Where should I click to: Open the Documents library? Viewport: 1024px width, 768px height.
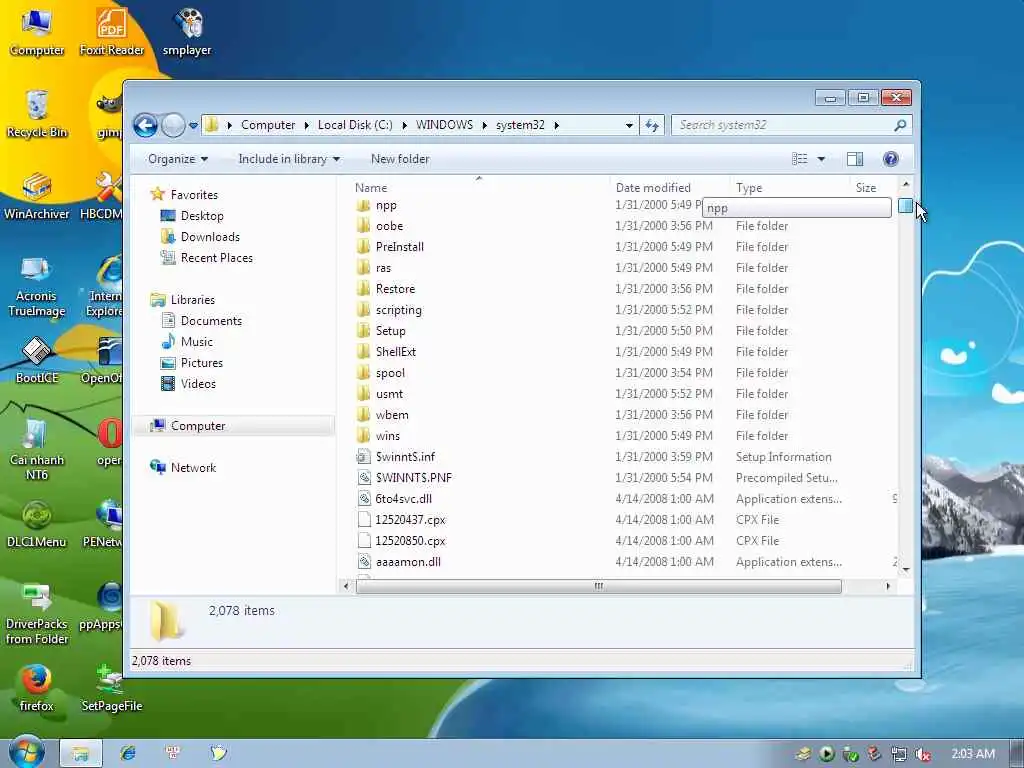tap(211, 321)
